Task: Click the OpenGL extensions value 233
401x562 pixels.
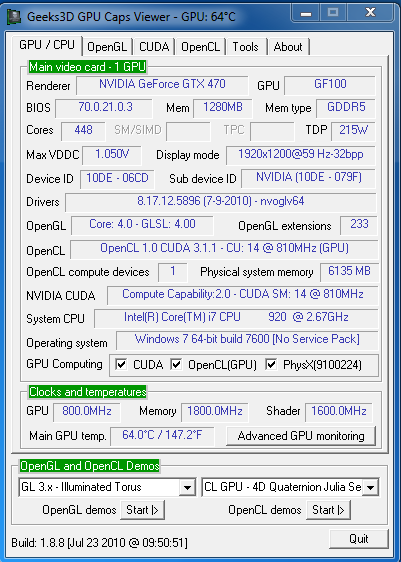Action: tap(359, 225)
